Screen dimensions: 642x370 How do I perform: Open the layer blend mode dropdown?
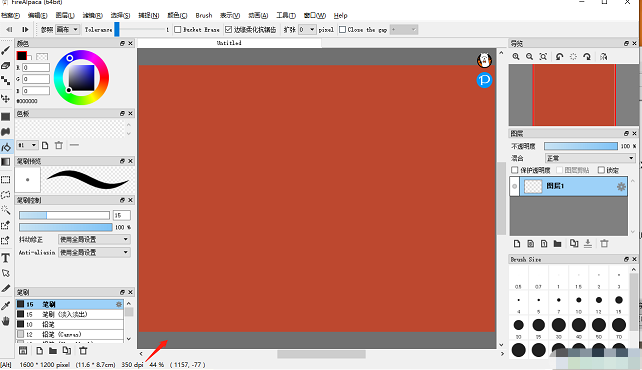[590, 158]
